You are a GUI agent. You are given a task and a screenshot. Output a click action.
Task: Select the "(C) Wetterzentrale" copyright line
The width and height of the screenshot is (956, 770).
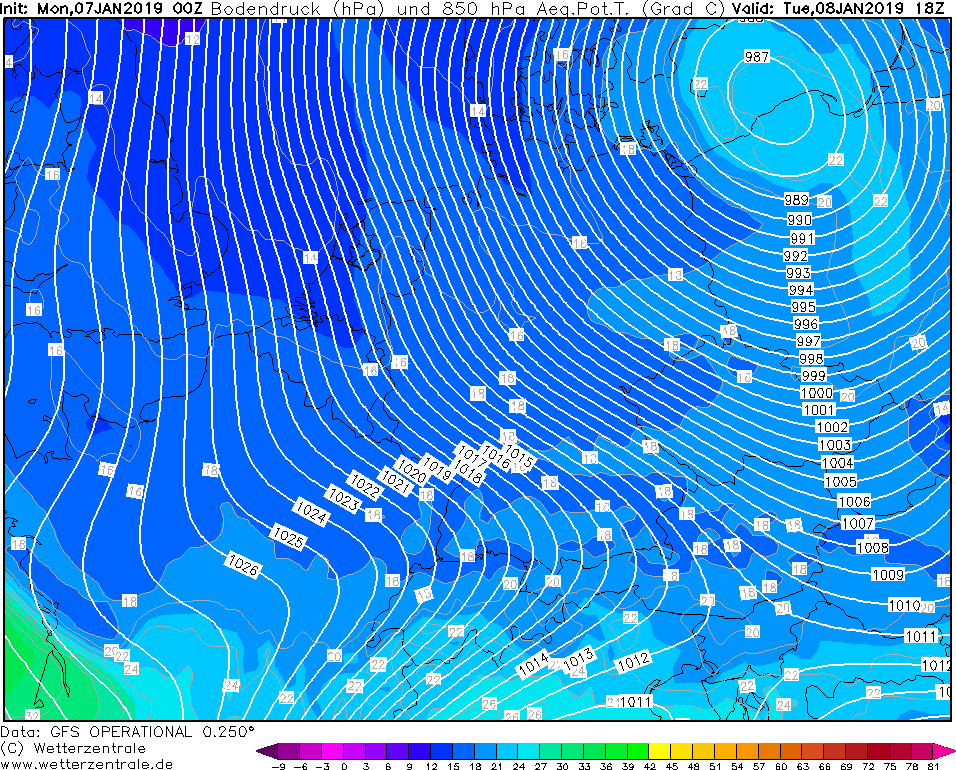73,748
